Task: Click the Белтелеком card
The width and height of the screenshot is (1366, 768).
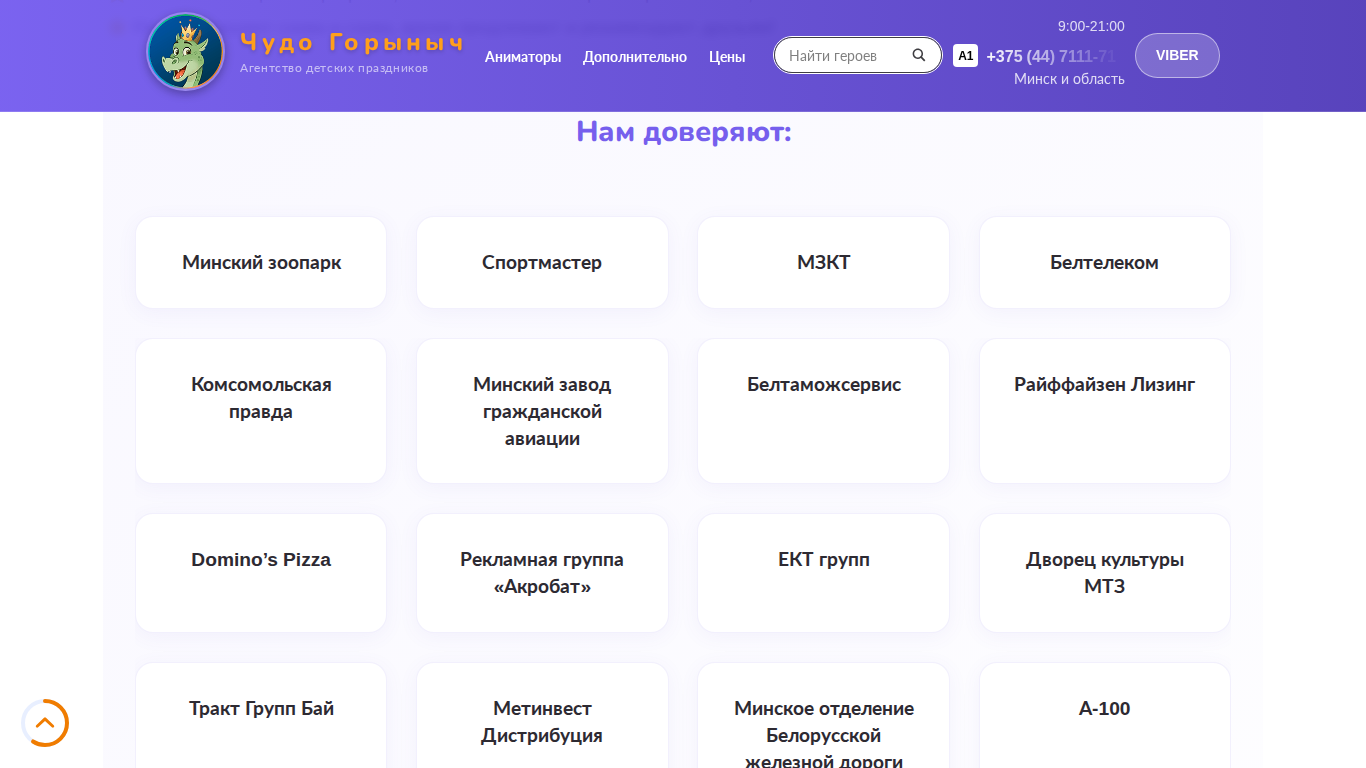Action: tap(1105, 263)
